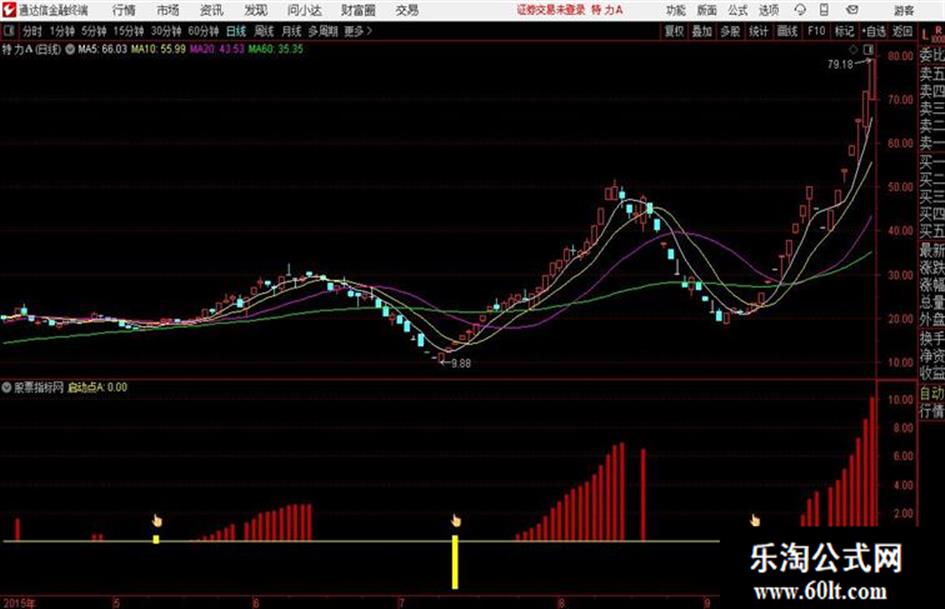Click the 启动点A: 0.00 indicator value
Viewport: 945px width, 609px height.
point(97,387)
